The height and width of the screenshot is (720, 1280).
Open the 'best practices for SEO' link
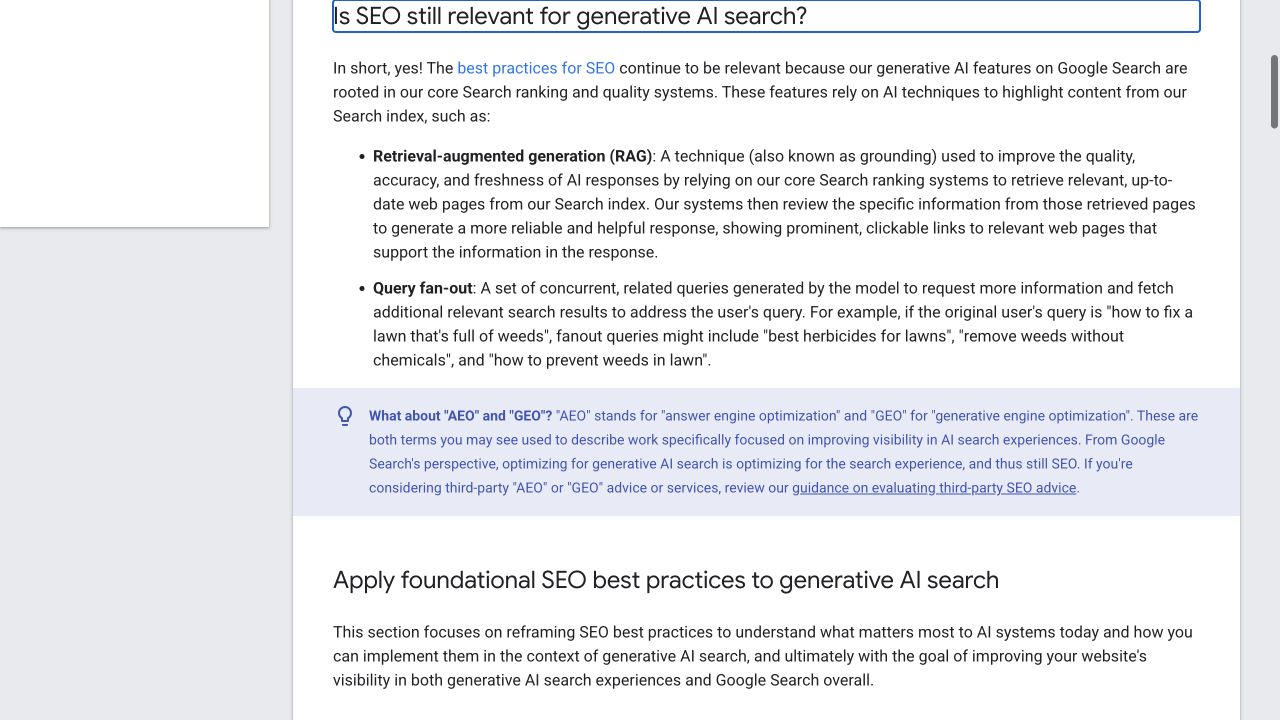tap(536, 68)
